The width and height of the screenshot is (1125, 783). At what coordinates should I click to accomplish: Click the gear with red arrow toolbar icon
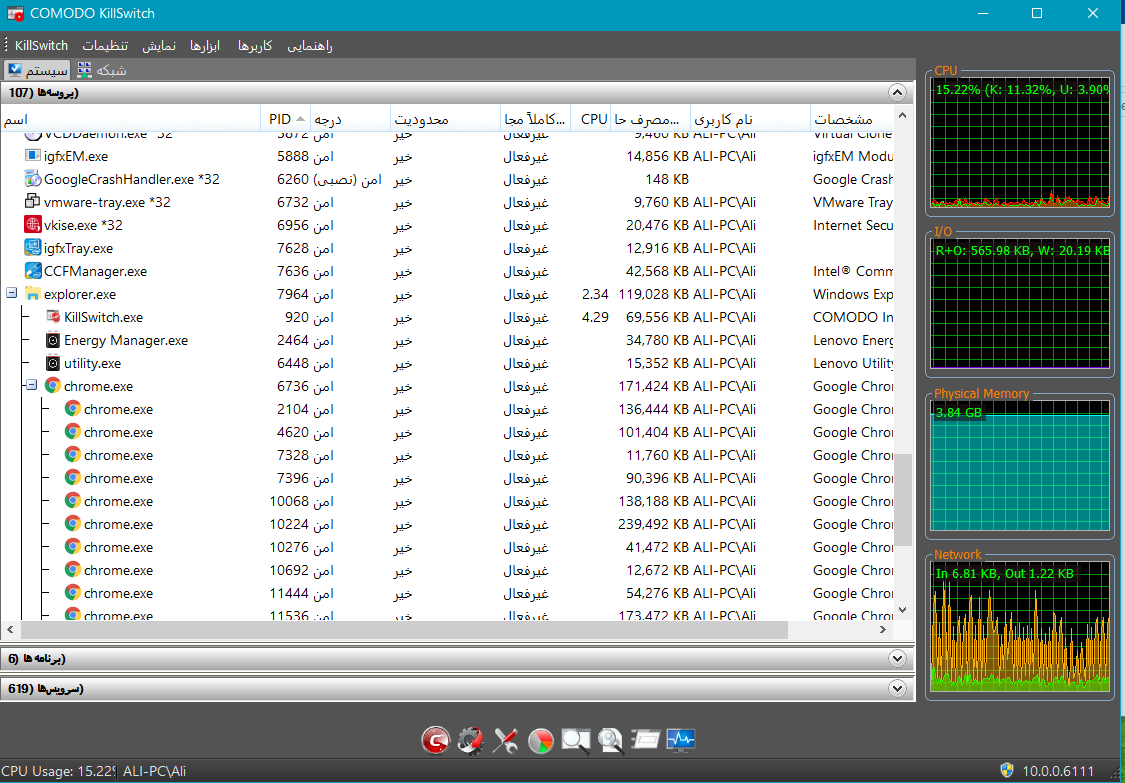tap(471, 740)
